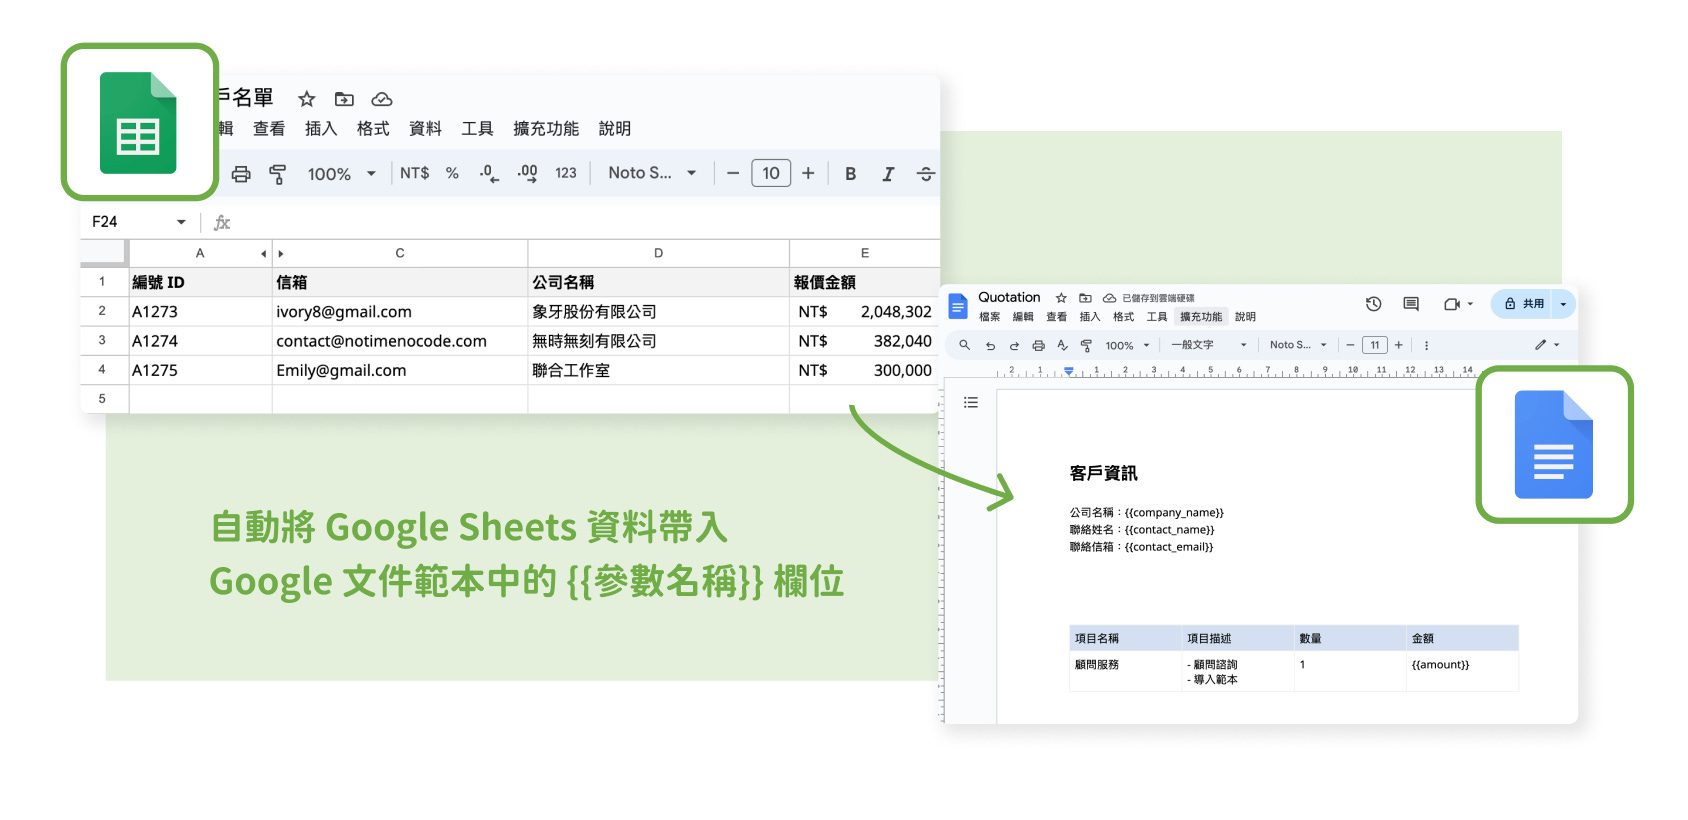Screen dimensions: 1688x820
Task: Click the Sheets font size field showing 10
Action: click(771, 173)
